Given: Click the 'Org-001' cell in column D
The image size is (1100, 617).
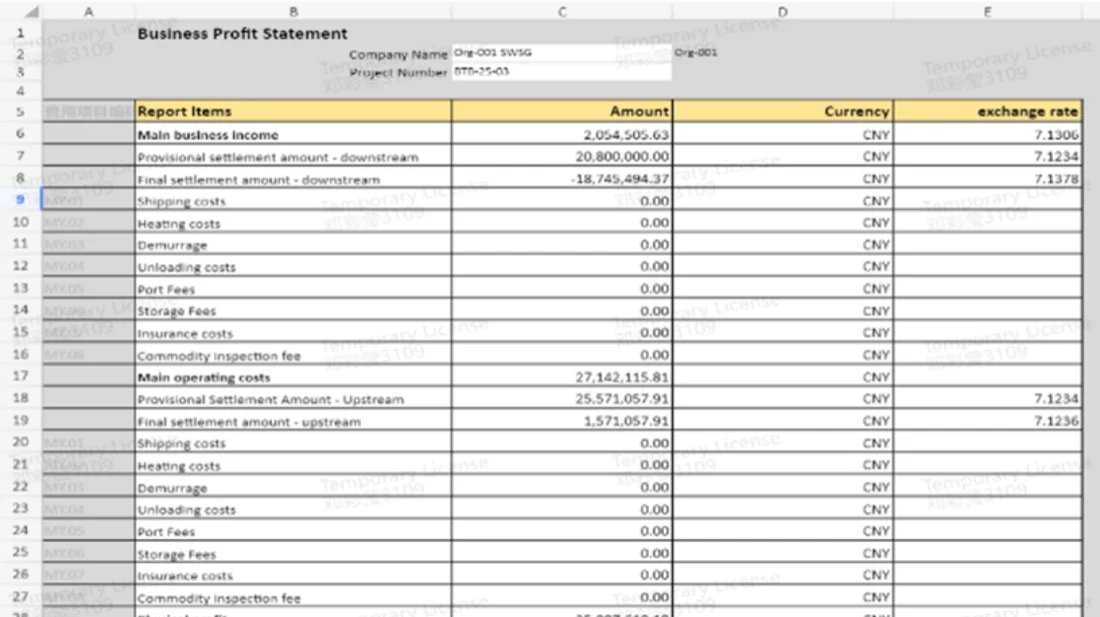Looking at the screenshot, I should point(696,53).
